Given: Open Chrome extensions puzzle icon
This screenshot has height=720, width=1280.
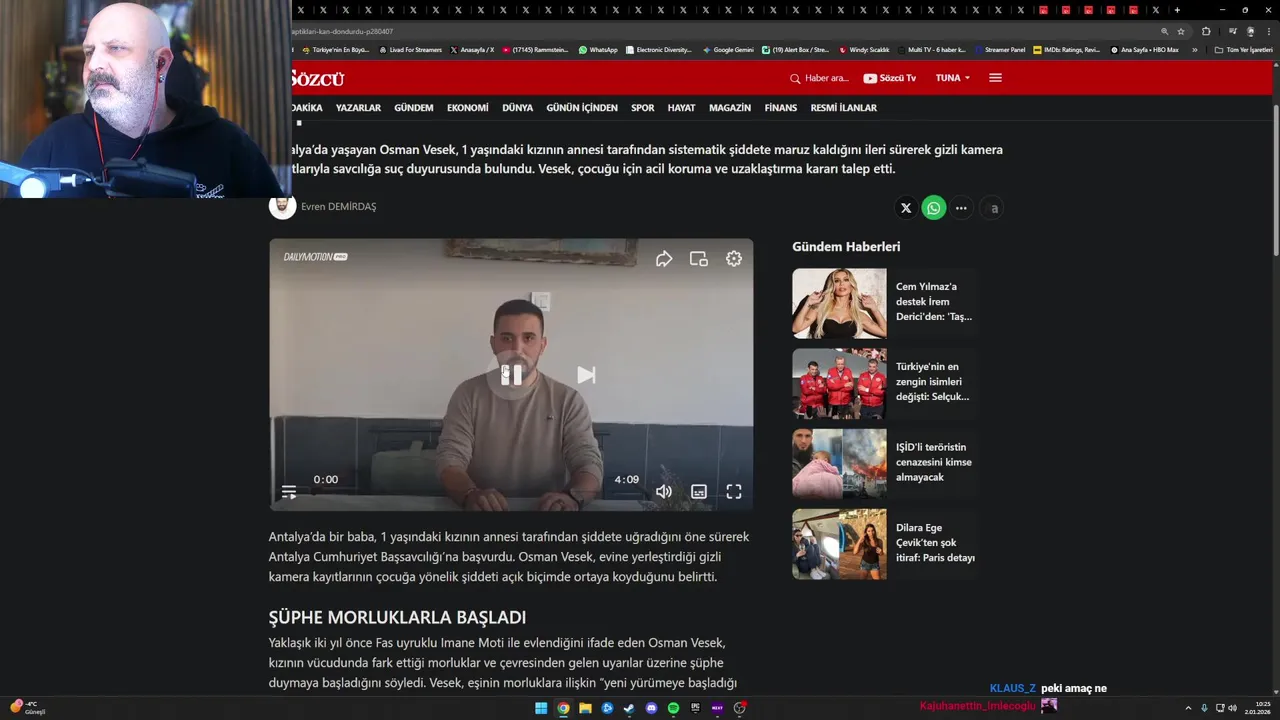Looking at the screenshot, I should [x=1206, y=31].
